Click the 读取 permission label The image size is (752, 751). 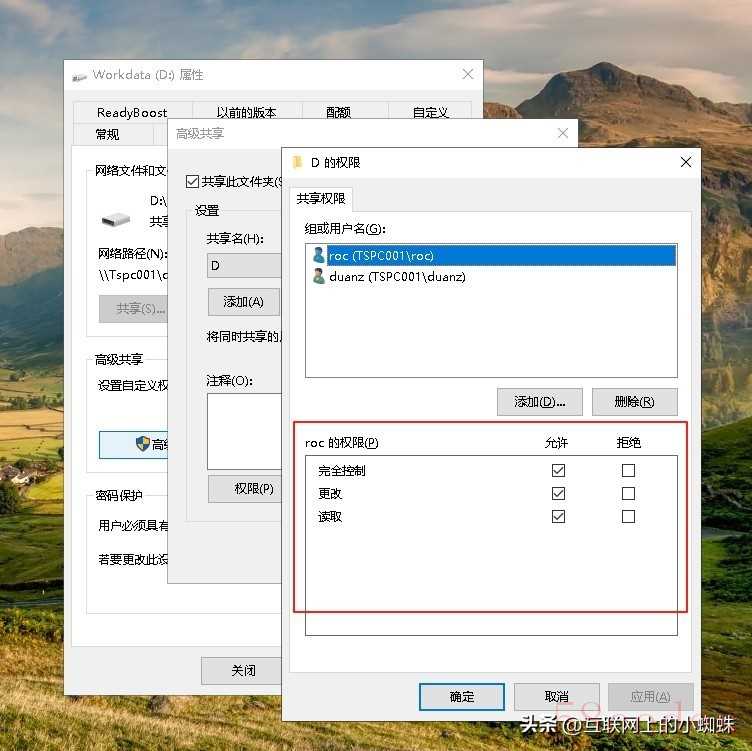click(330, 516)
